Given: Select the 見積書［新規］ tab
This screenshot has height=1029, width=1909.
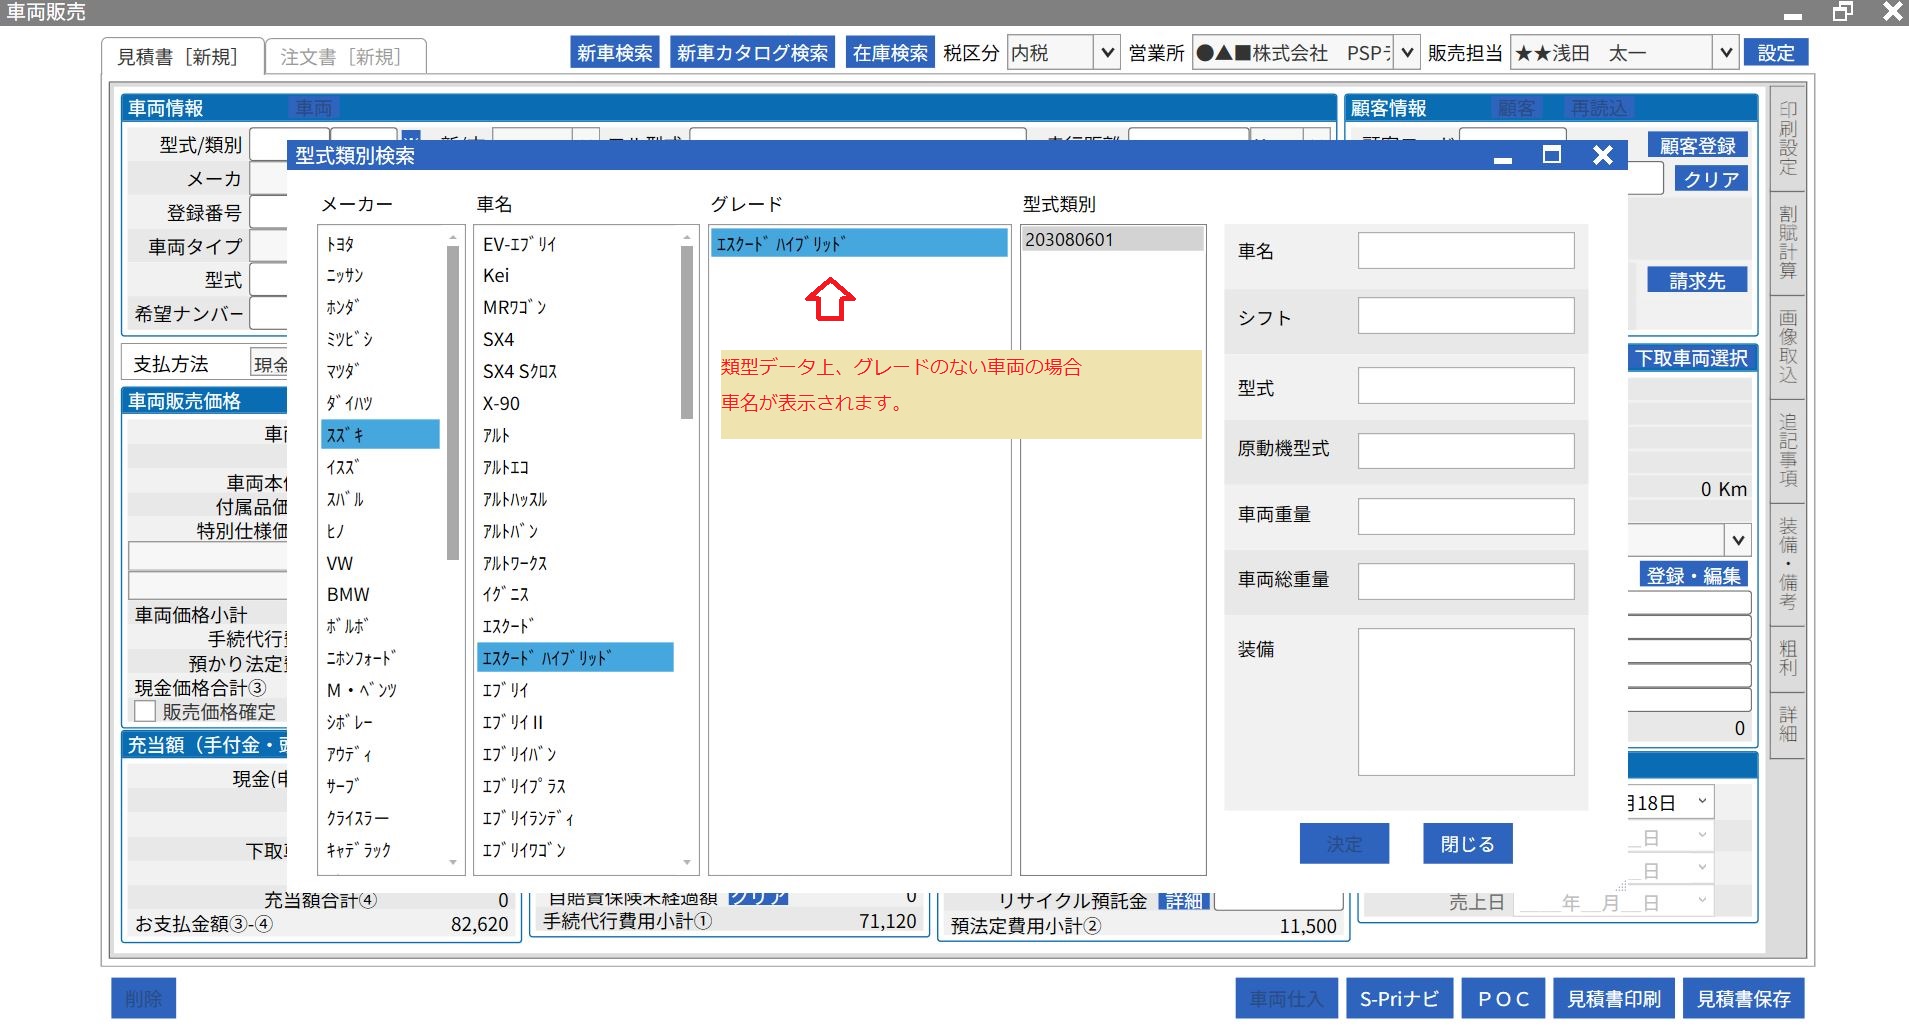Looking at the screenshot, I should 178,57.
